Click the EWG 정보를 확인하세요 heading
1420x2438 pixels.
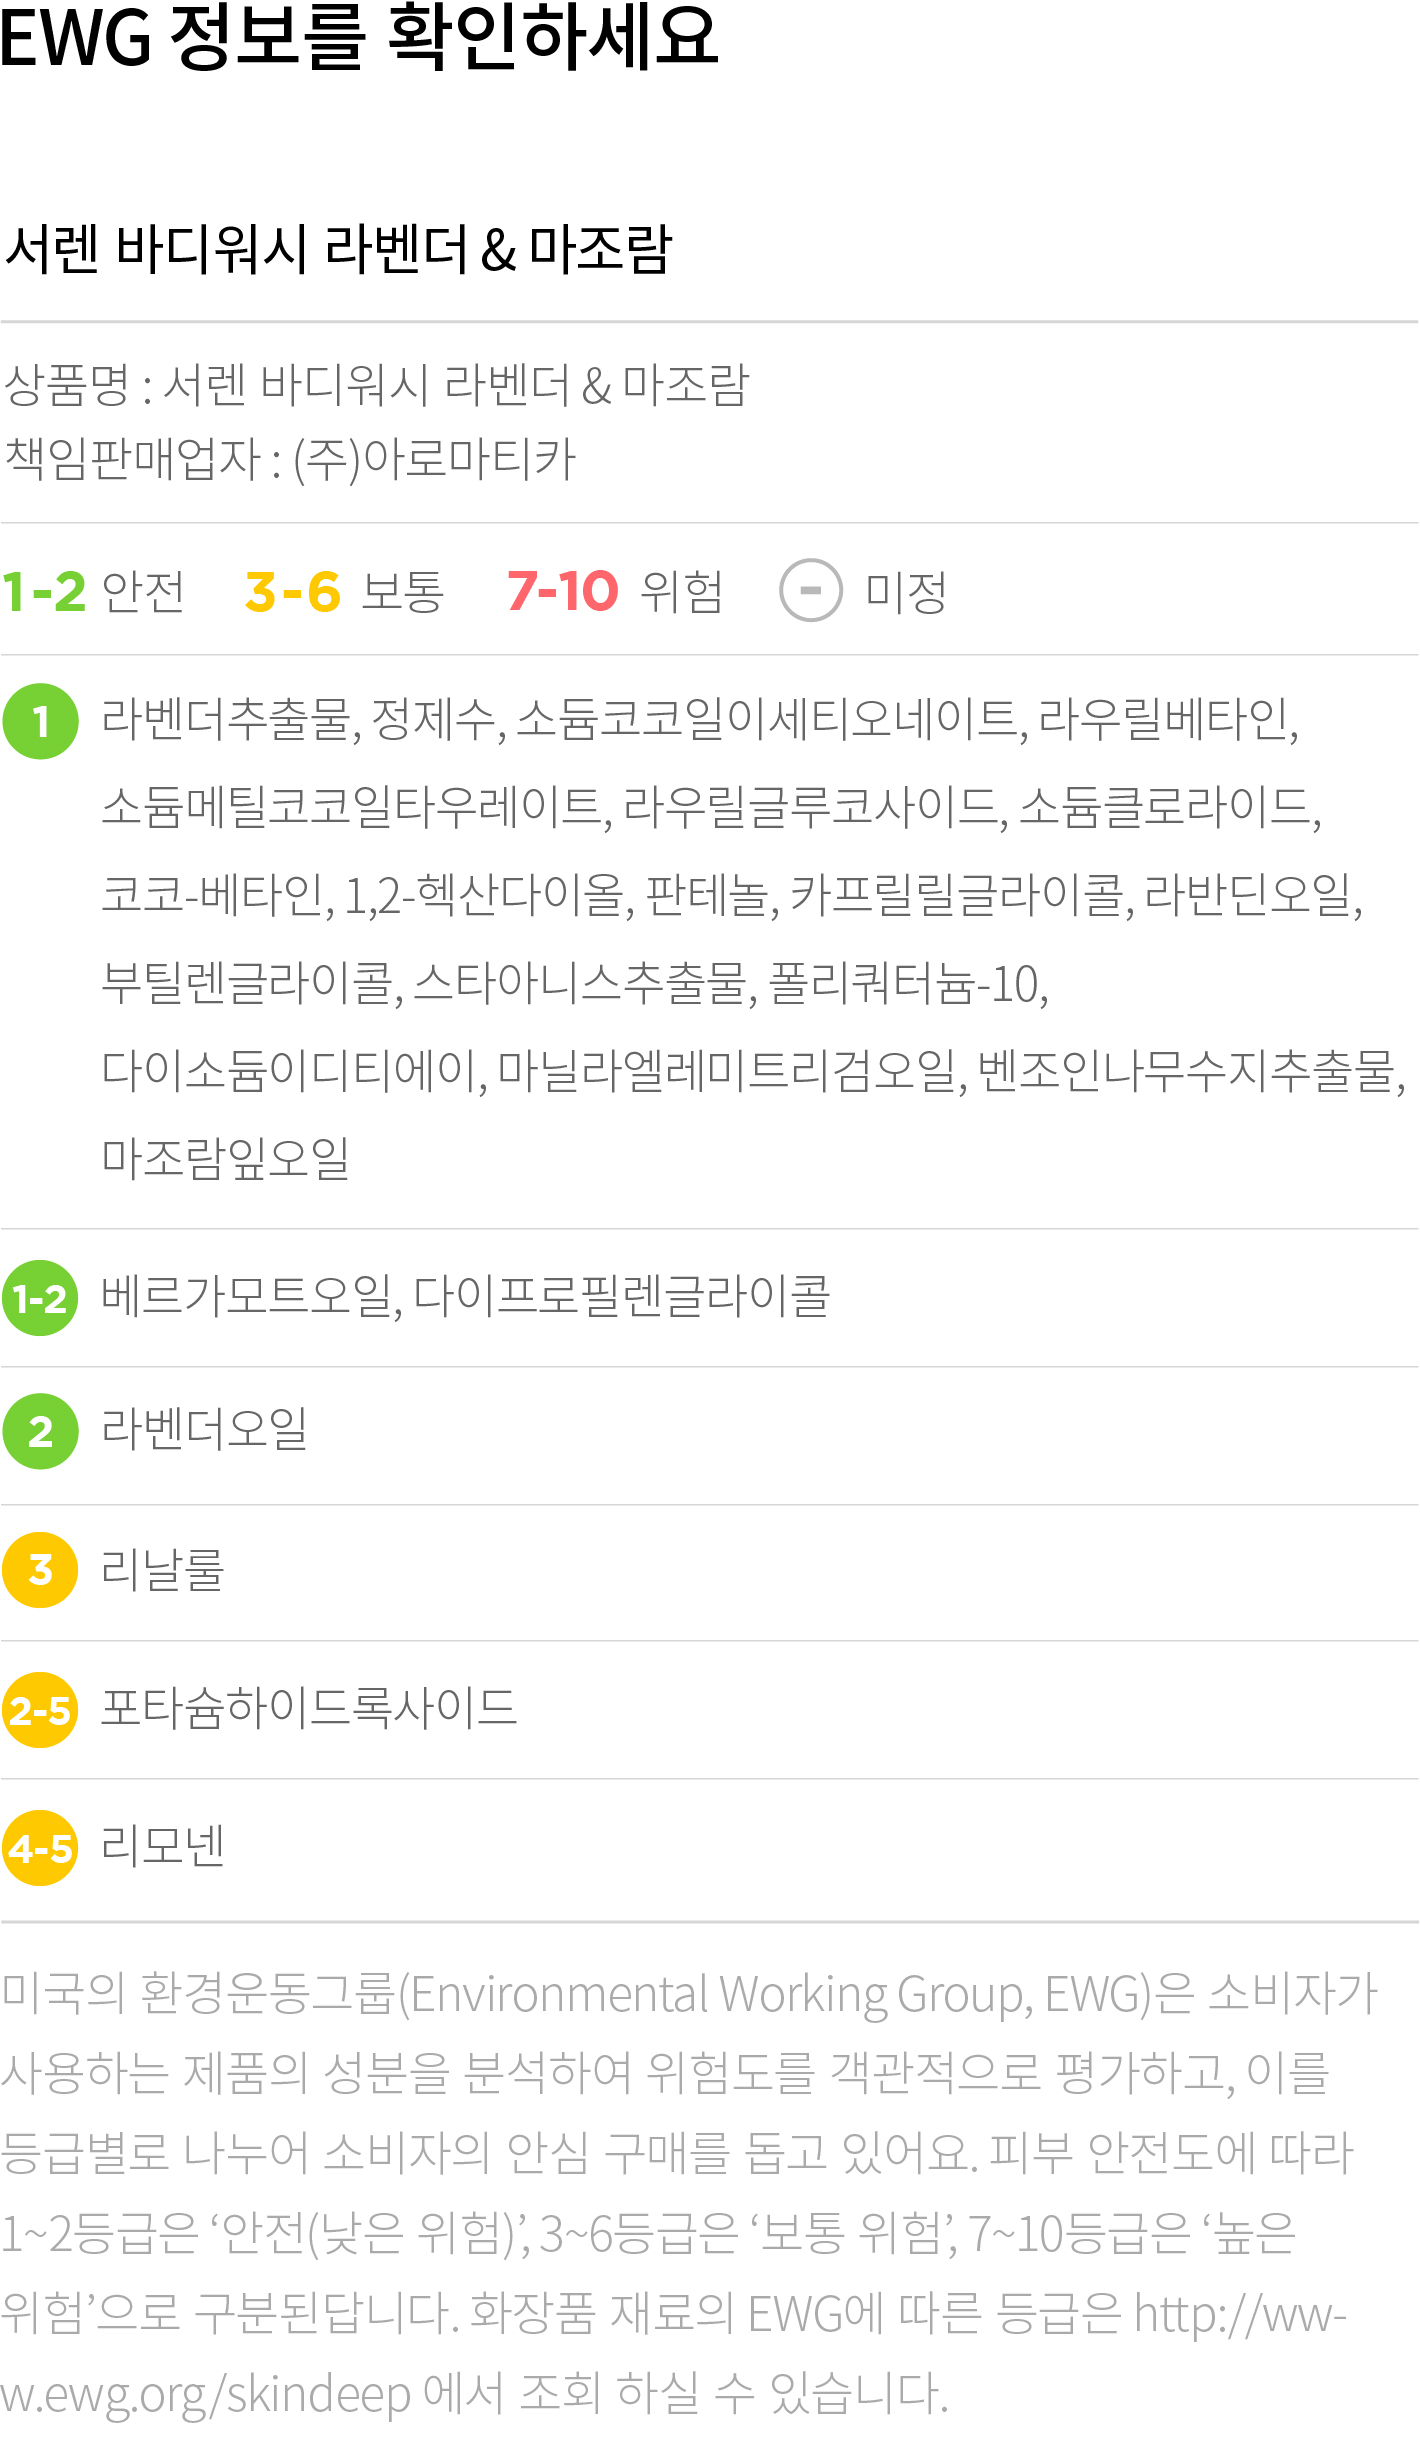[x=359, y=37]
